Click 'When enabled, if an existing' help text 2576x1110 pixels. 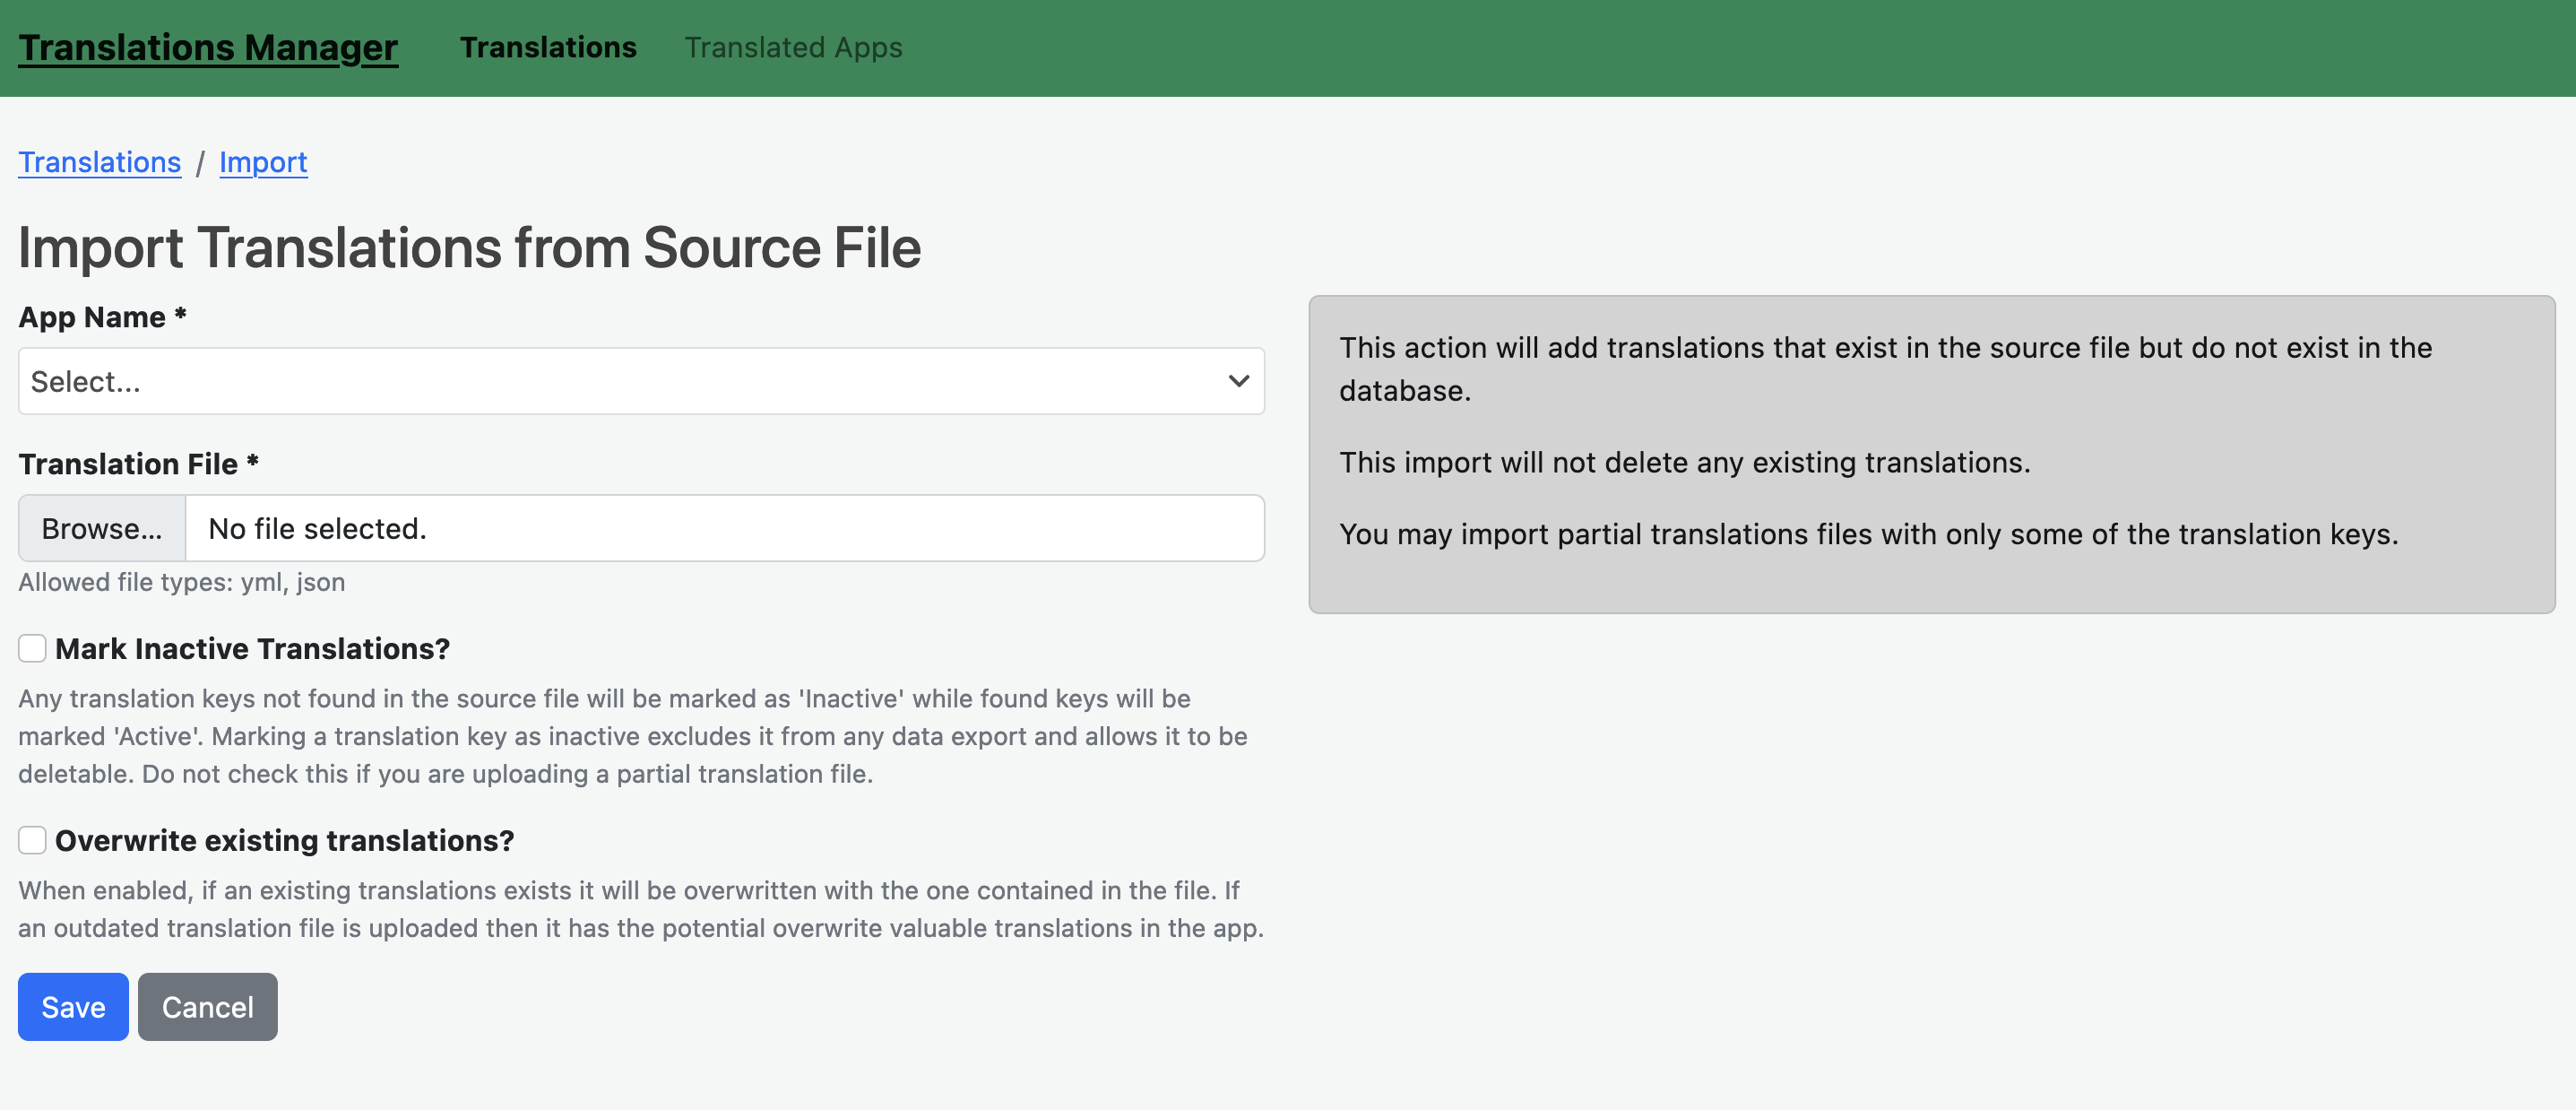(641, 909)
